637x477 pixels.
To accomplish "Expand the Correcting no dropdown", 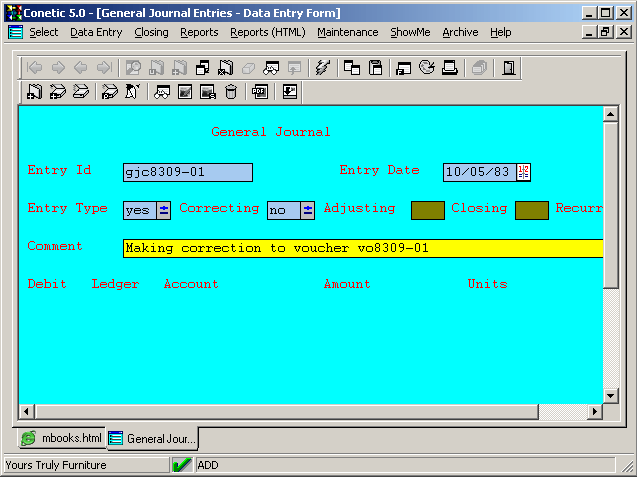I will click(x=307, y=210).
